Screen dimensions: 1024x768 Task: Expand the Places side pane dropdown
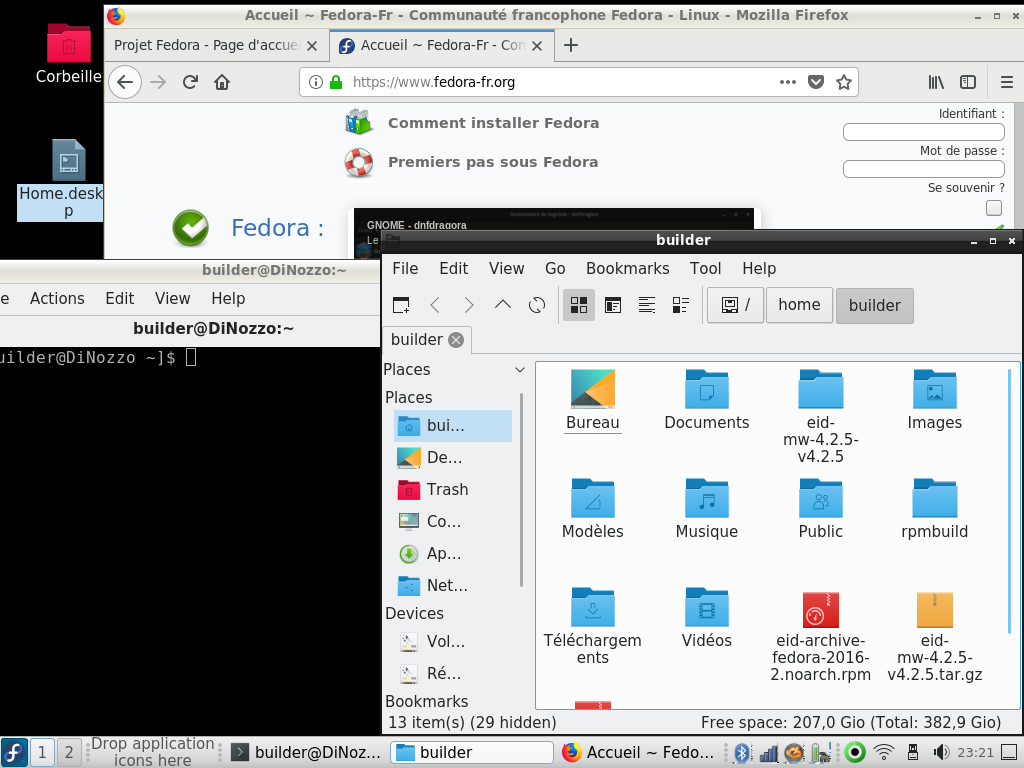coord(520,370)
